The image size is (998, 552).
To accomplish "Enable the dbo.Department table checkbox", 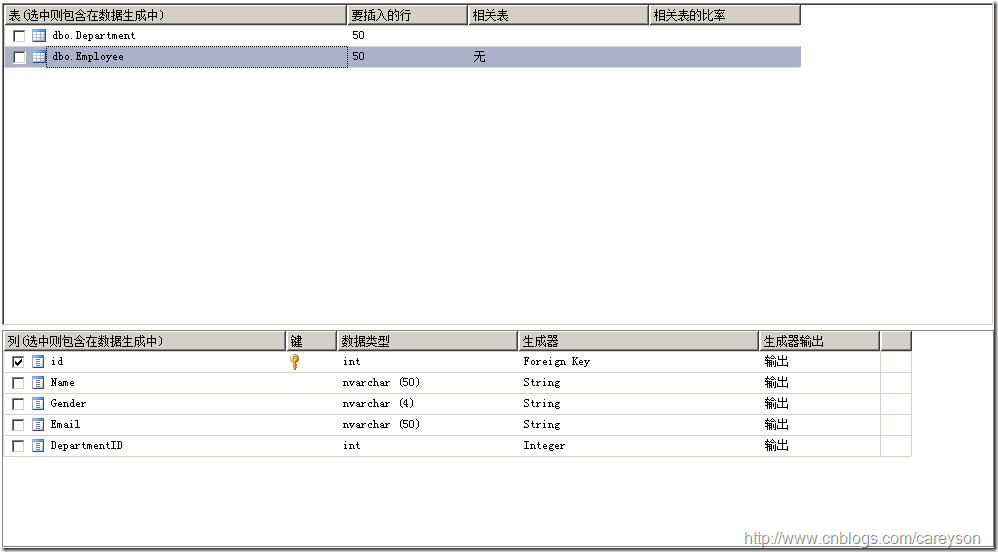I will click(x=19, y=36).
